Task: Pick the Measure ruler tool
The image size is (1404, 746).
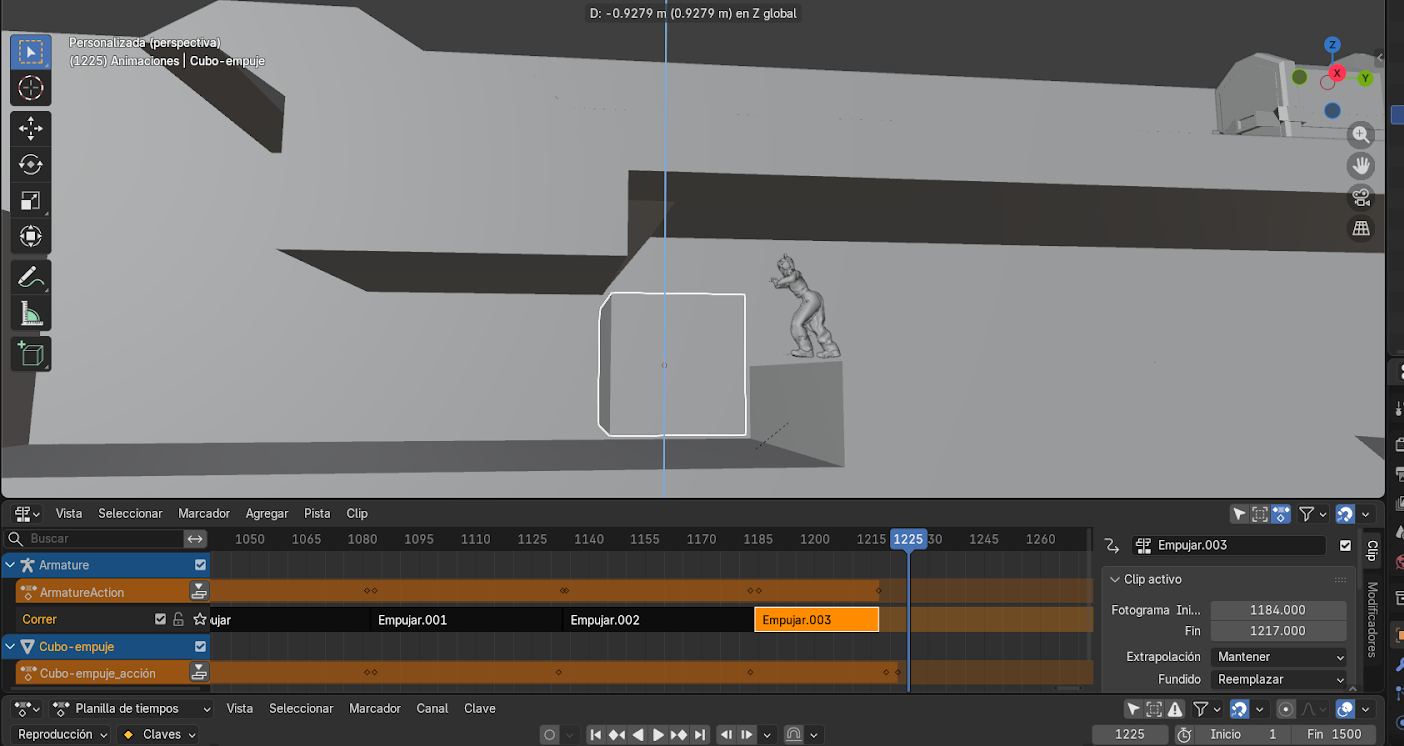Action: 30,314
